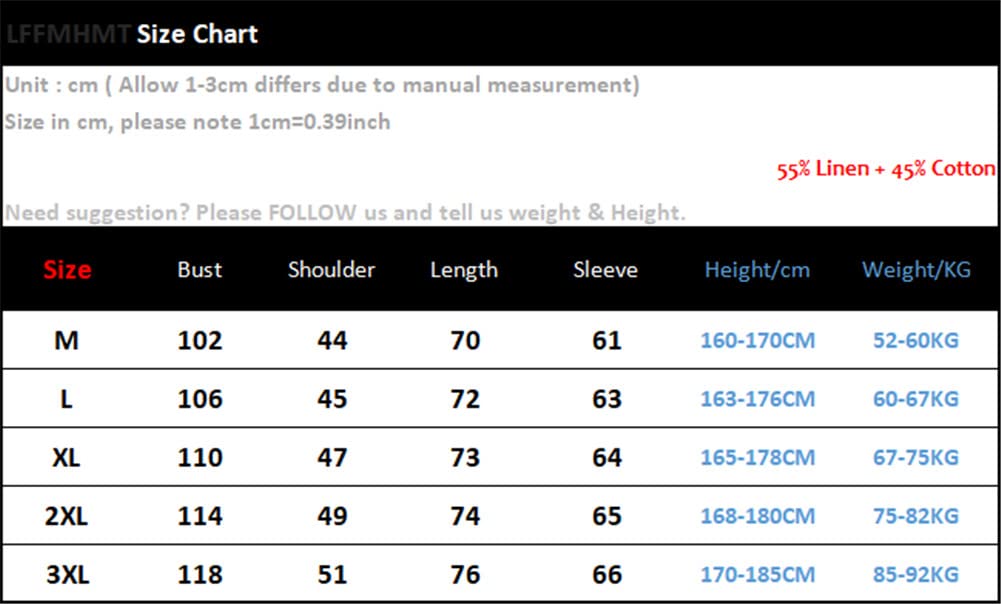Click the red 55% Linen + 45% Cotton text
The height and width of the screenshot is (604, 1001).
pos(885,169)
